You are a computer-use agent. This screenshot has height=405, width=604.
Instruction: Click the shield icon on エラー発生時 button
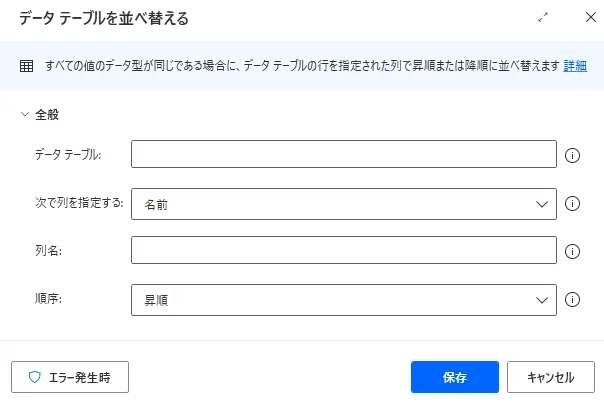click(x=34, y=378)
